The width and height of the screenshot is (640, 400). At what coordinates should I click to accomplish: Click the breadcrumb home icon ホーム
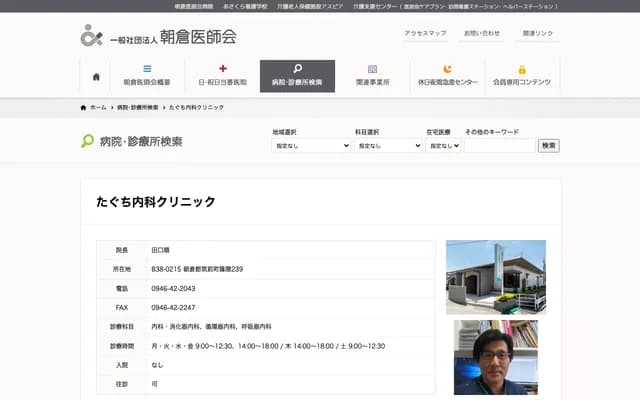click(x=93, y=106)
